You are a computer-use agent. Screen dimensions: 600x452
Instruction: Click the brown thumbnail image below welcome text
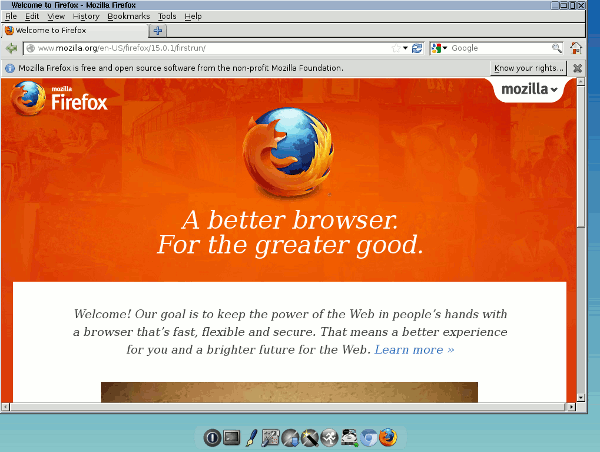pos(289,392)
